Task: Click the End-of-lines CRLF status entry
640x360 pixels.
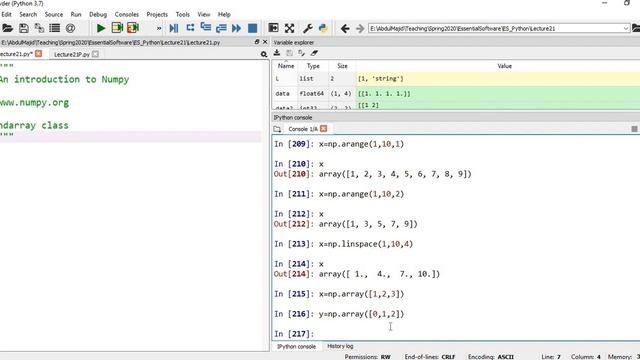Action: pyautogui.click(x=430, y=357)
